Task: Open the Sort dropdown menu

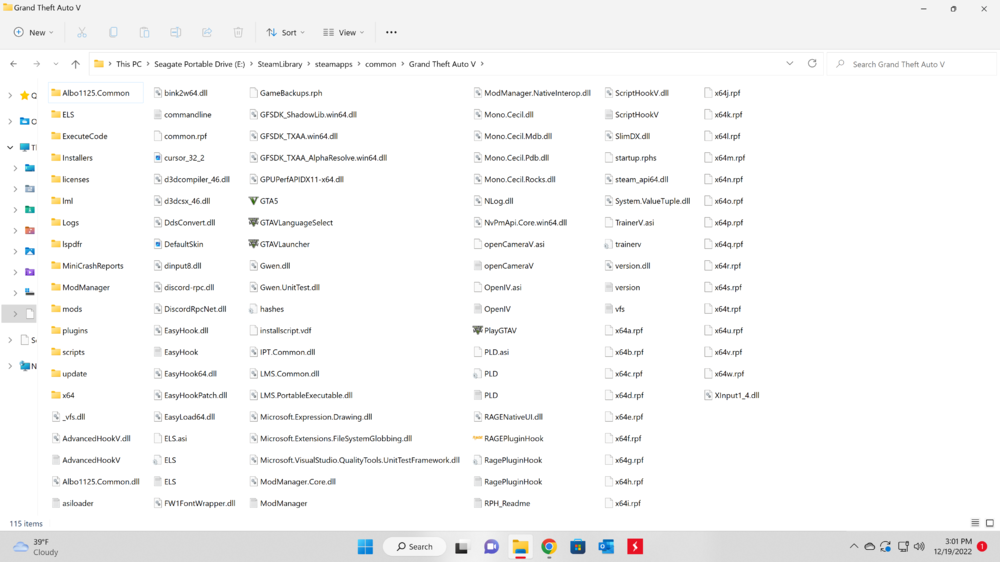Action: click(286, 33)
